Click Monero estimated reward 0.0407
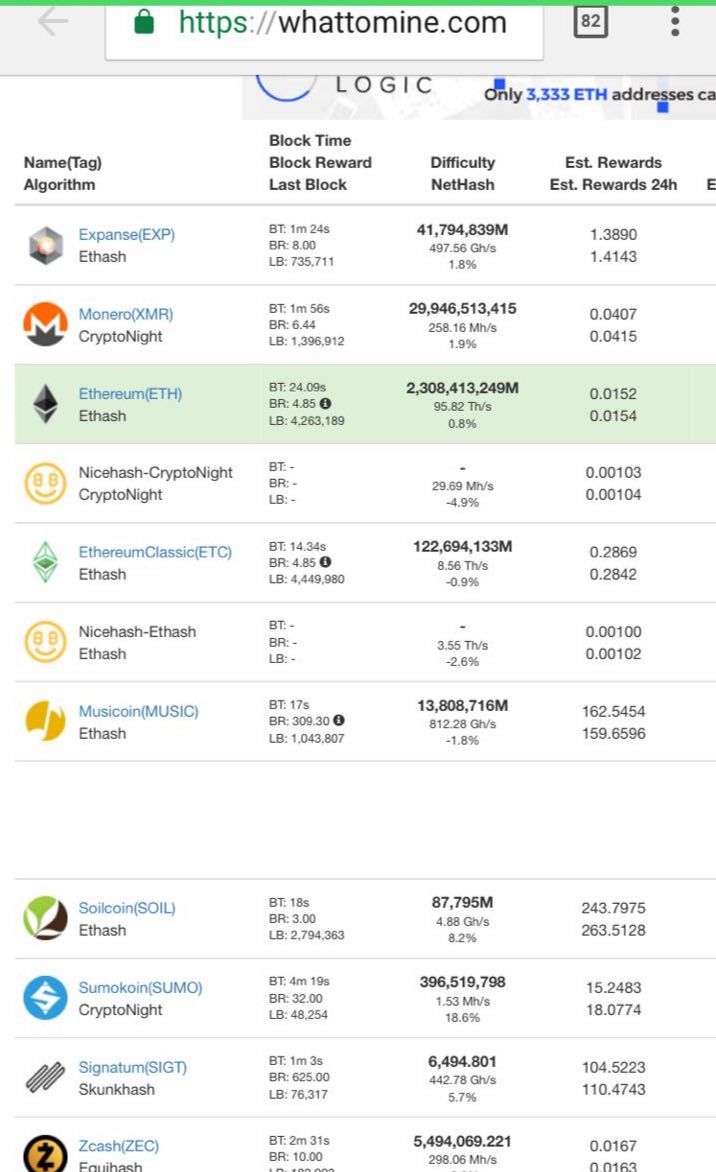Screen dimensions: 716x1172 (613, 314)
